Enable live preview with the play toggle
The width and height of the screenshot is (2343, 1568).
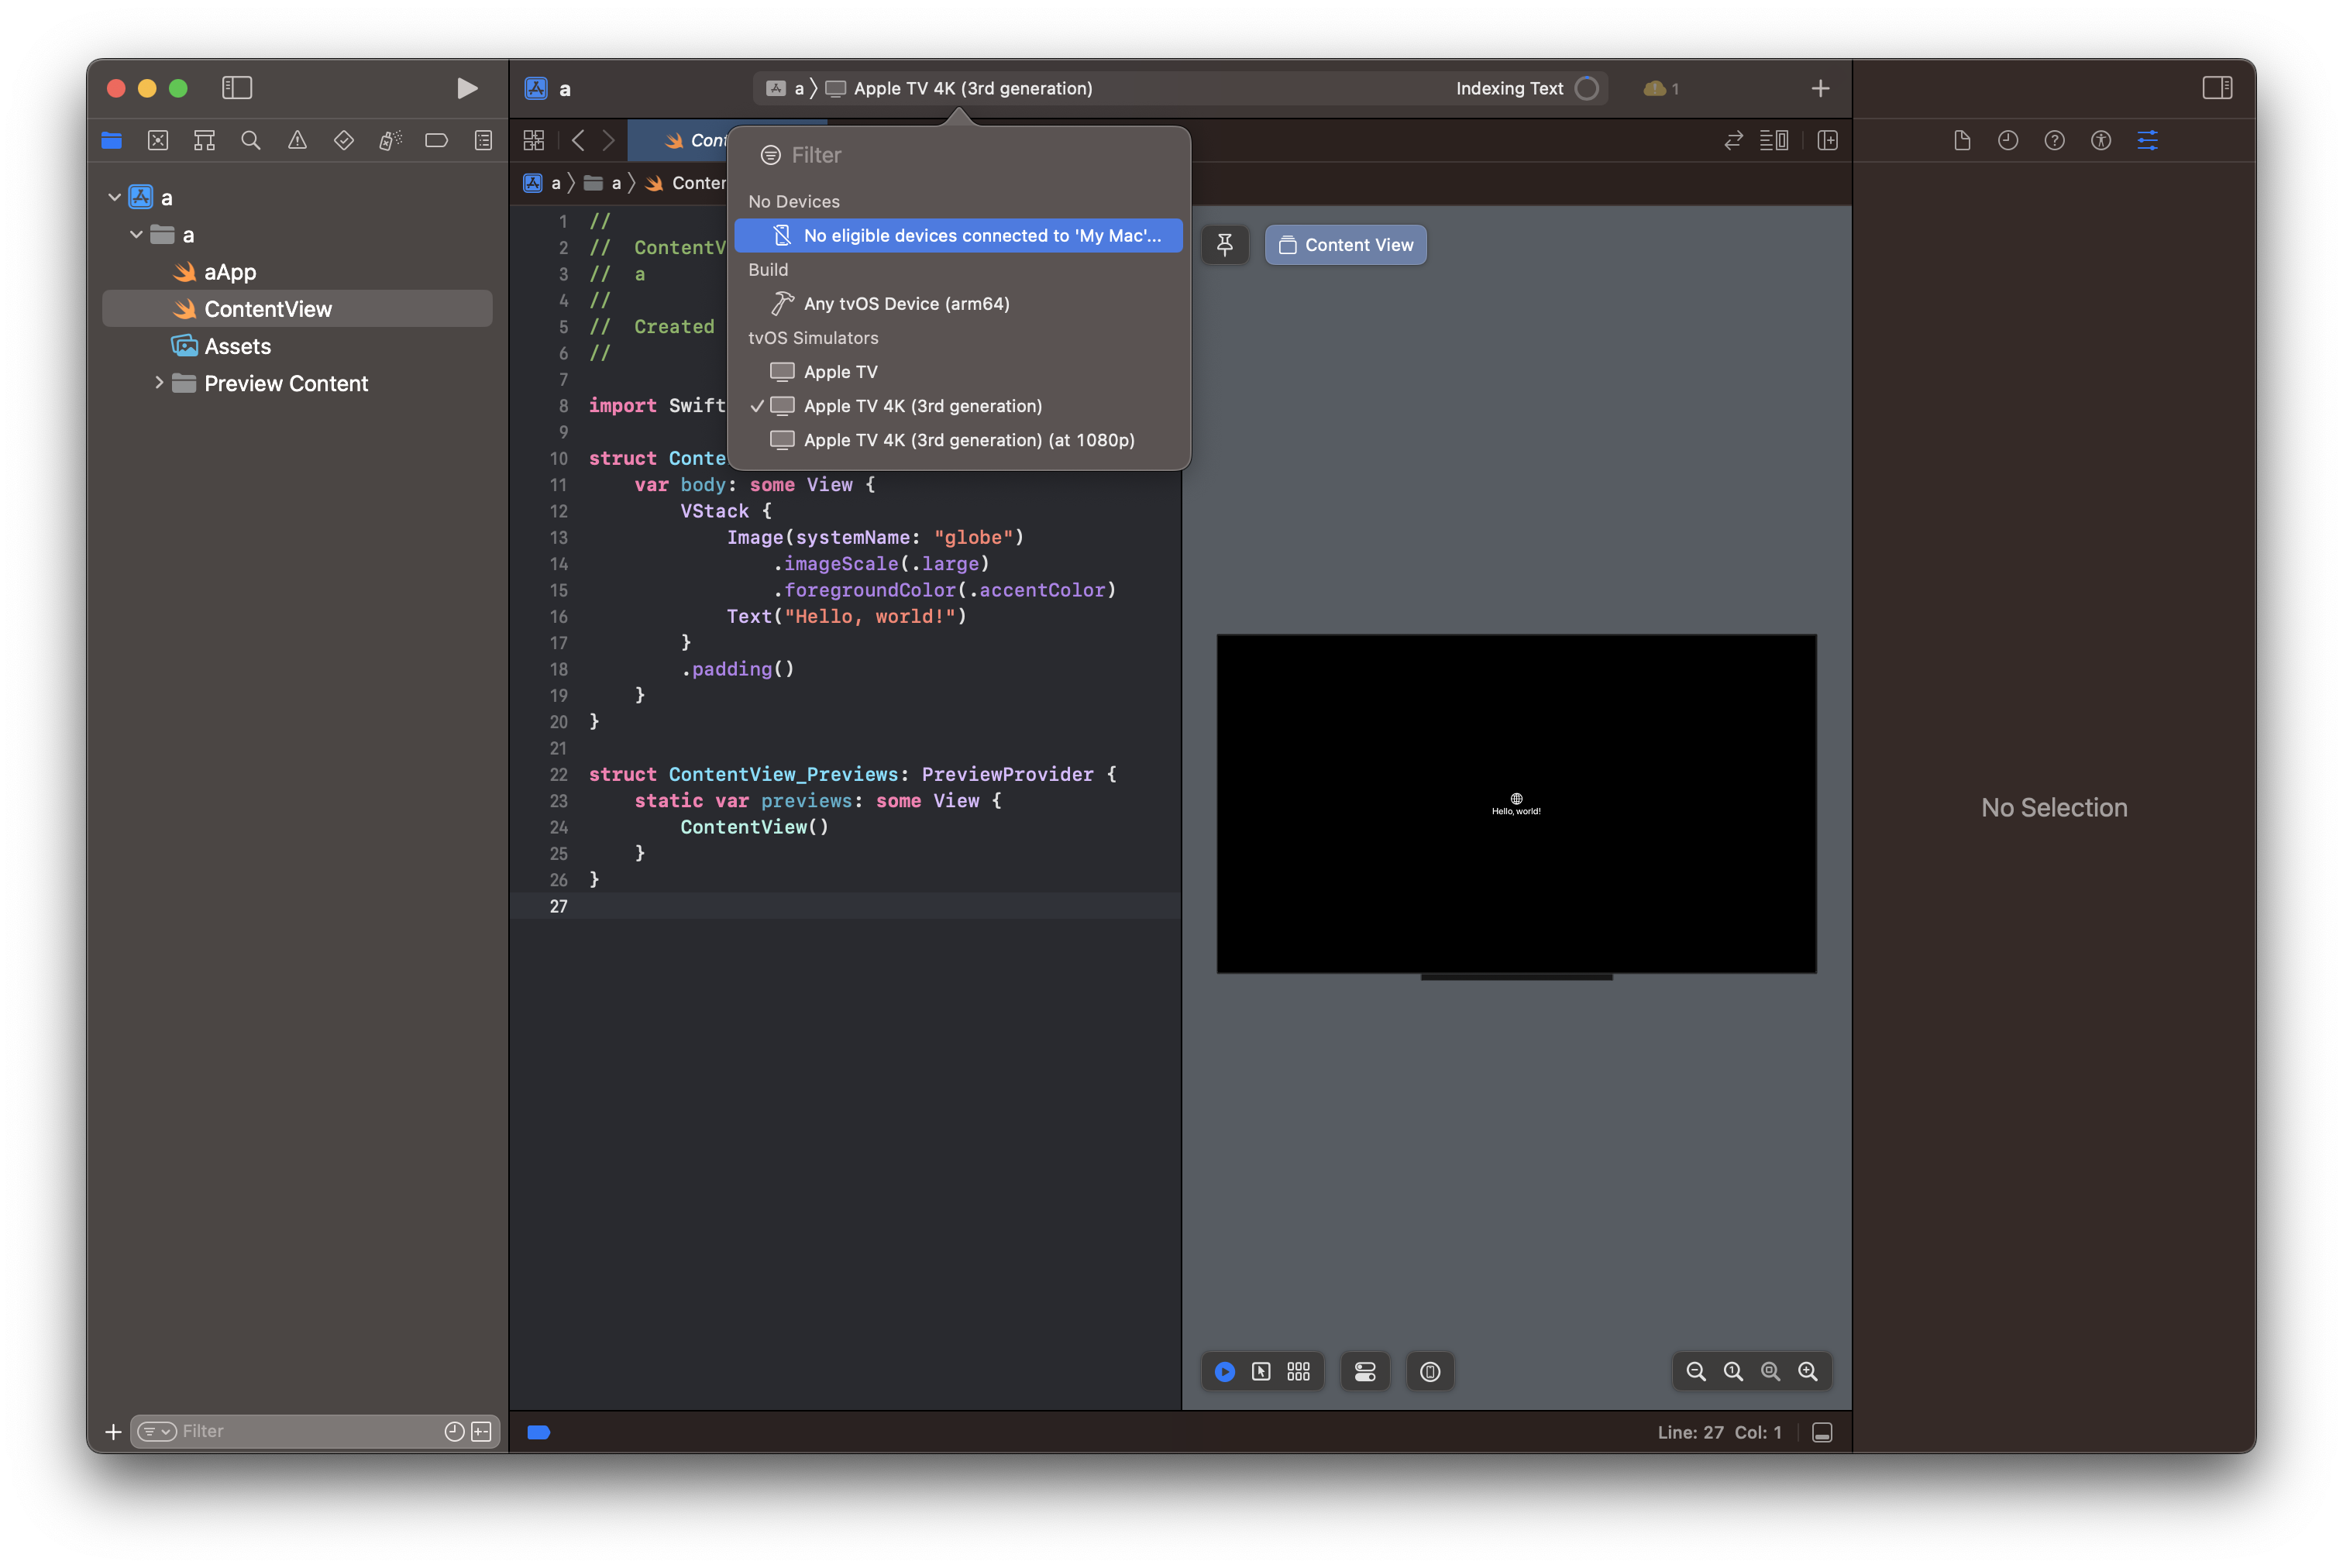pyautogui.click(x=1225, y=1371)
